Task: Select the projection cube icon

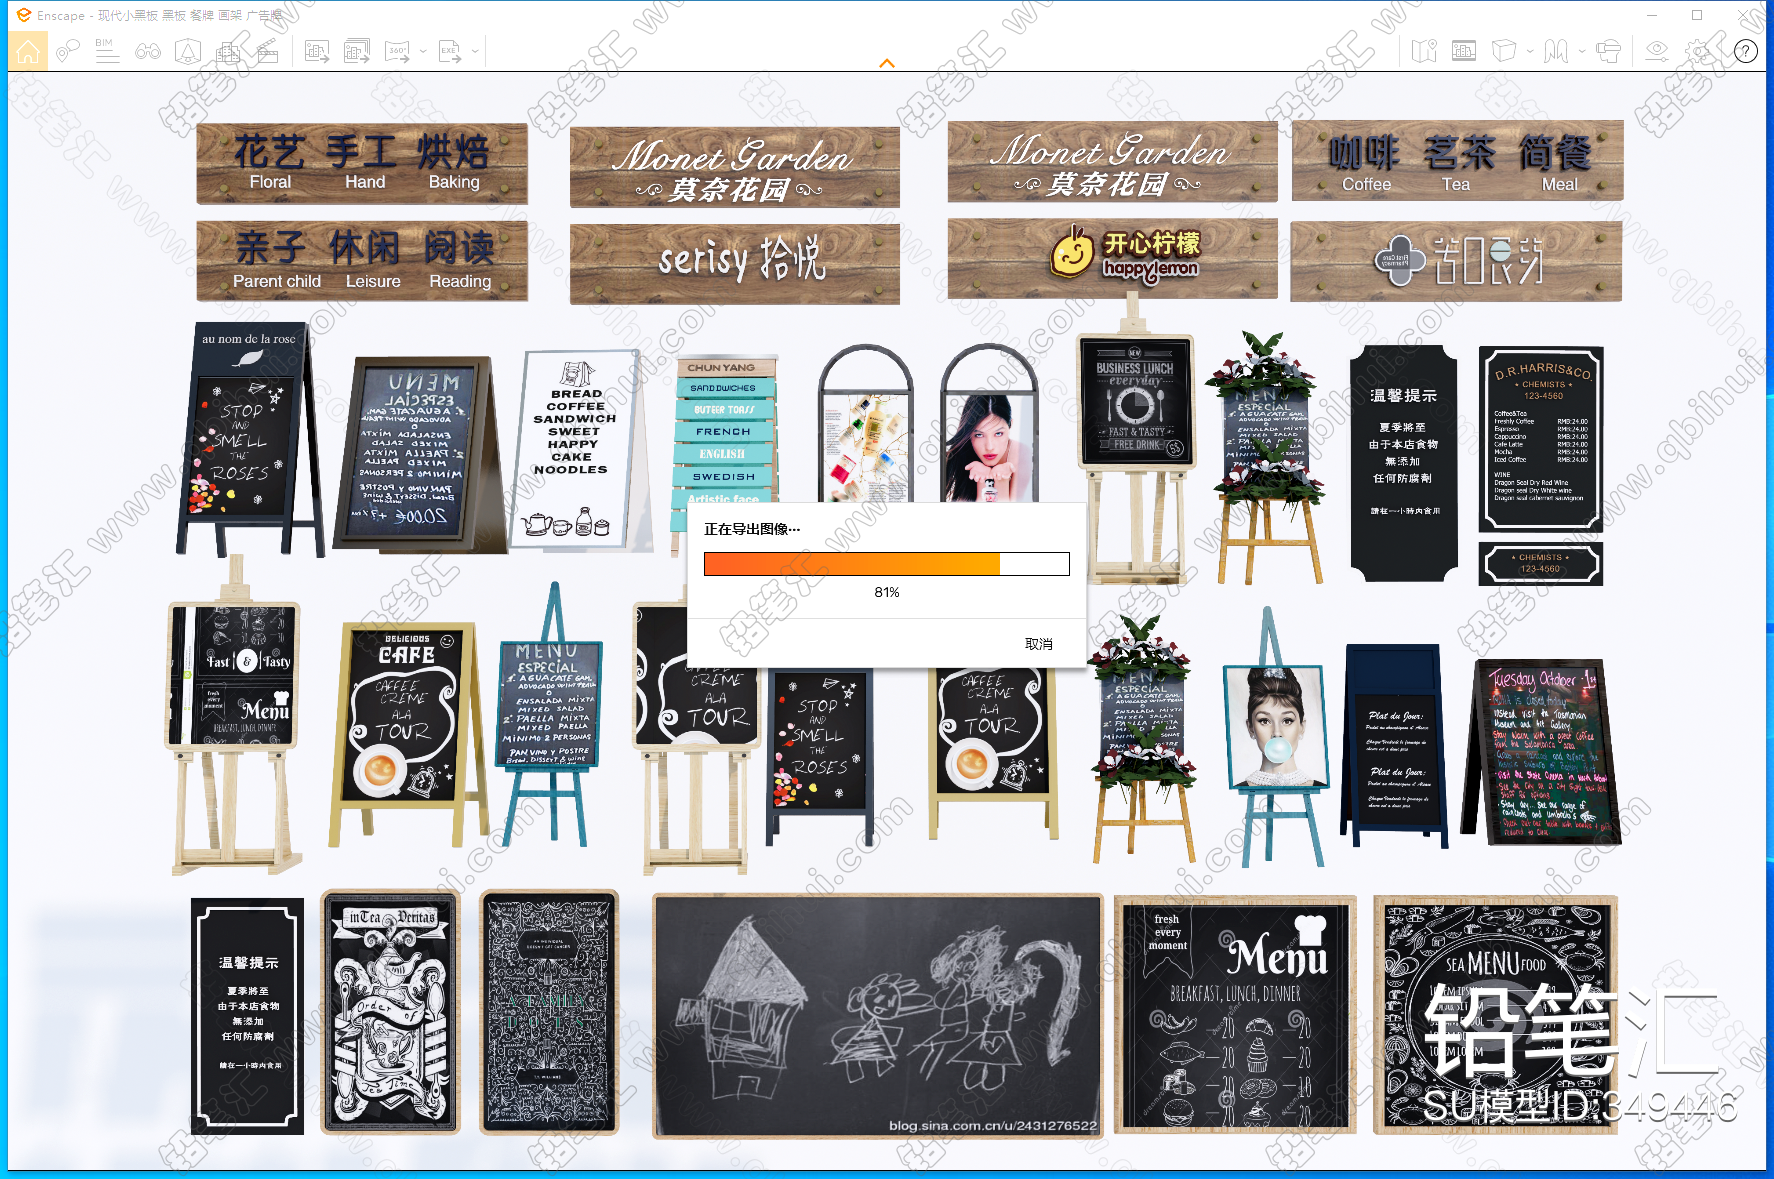Action: tap(1504, 51)
